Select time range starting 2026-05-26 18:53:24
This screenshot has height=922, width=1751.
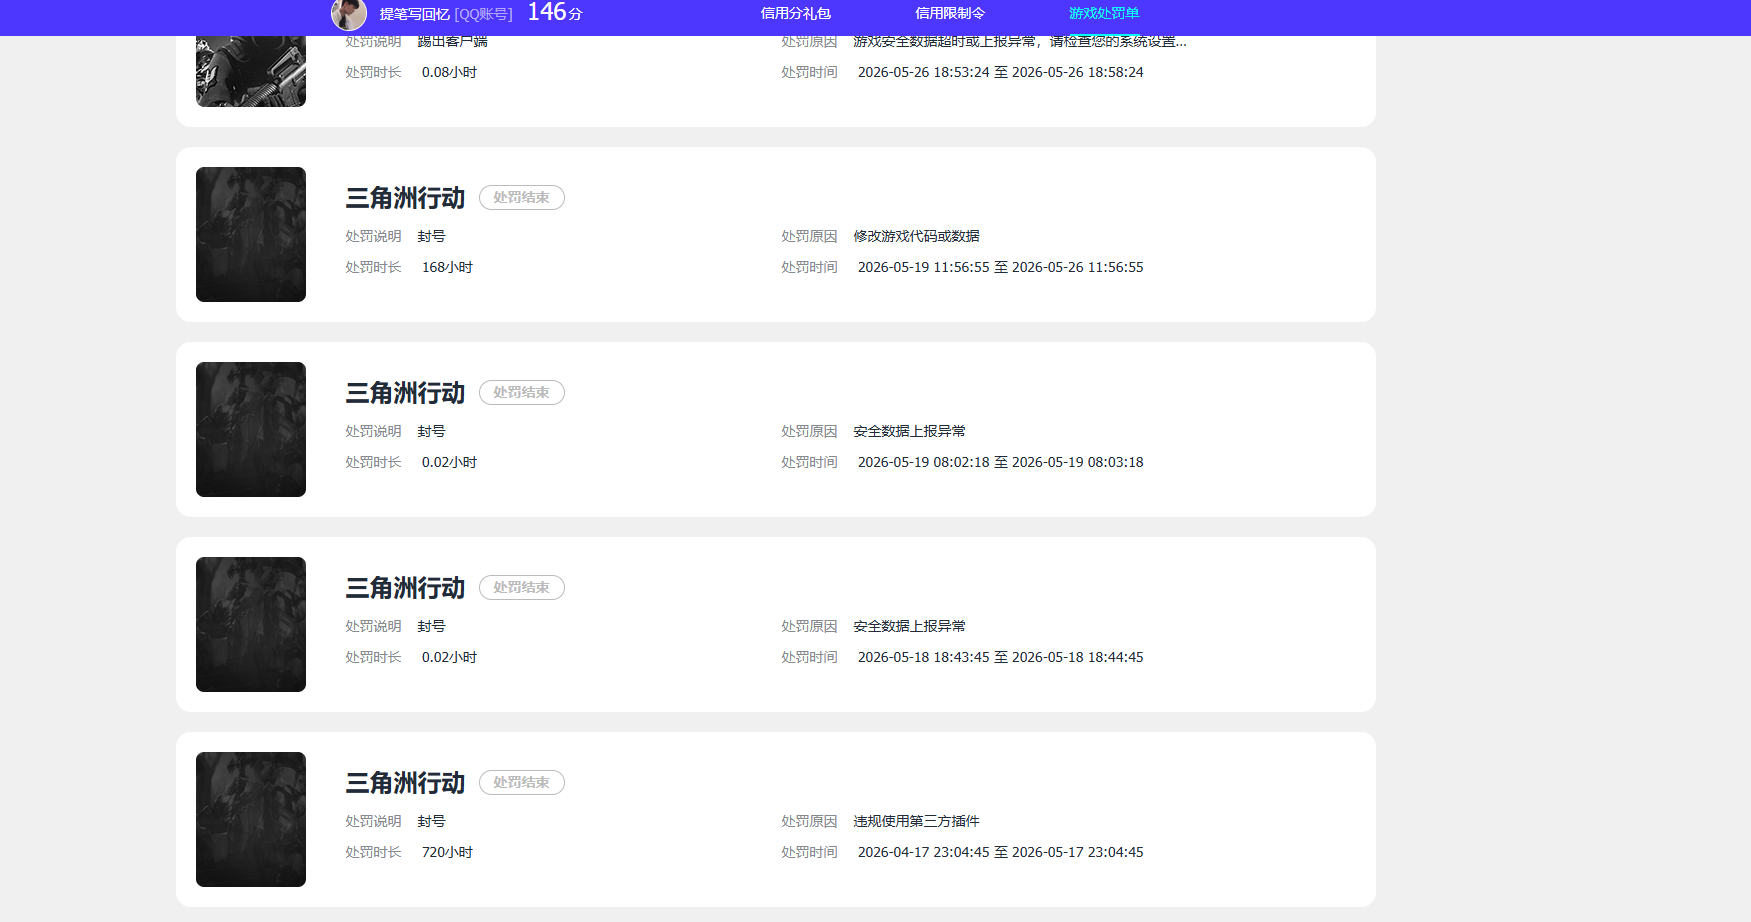[1000, 72]
